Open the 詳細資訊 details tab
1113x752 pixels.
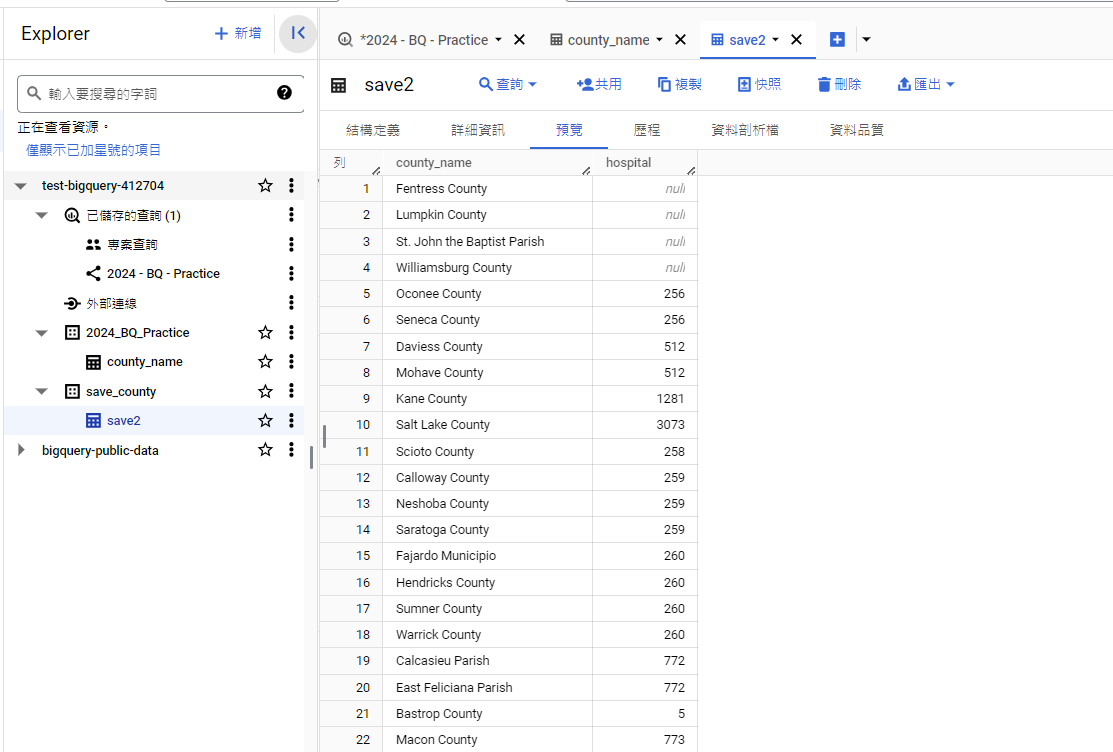pos(478,130)
